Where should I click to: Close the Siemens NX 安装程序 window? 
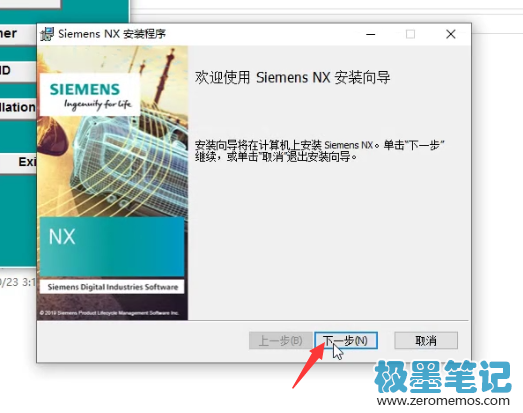451,34
